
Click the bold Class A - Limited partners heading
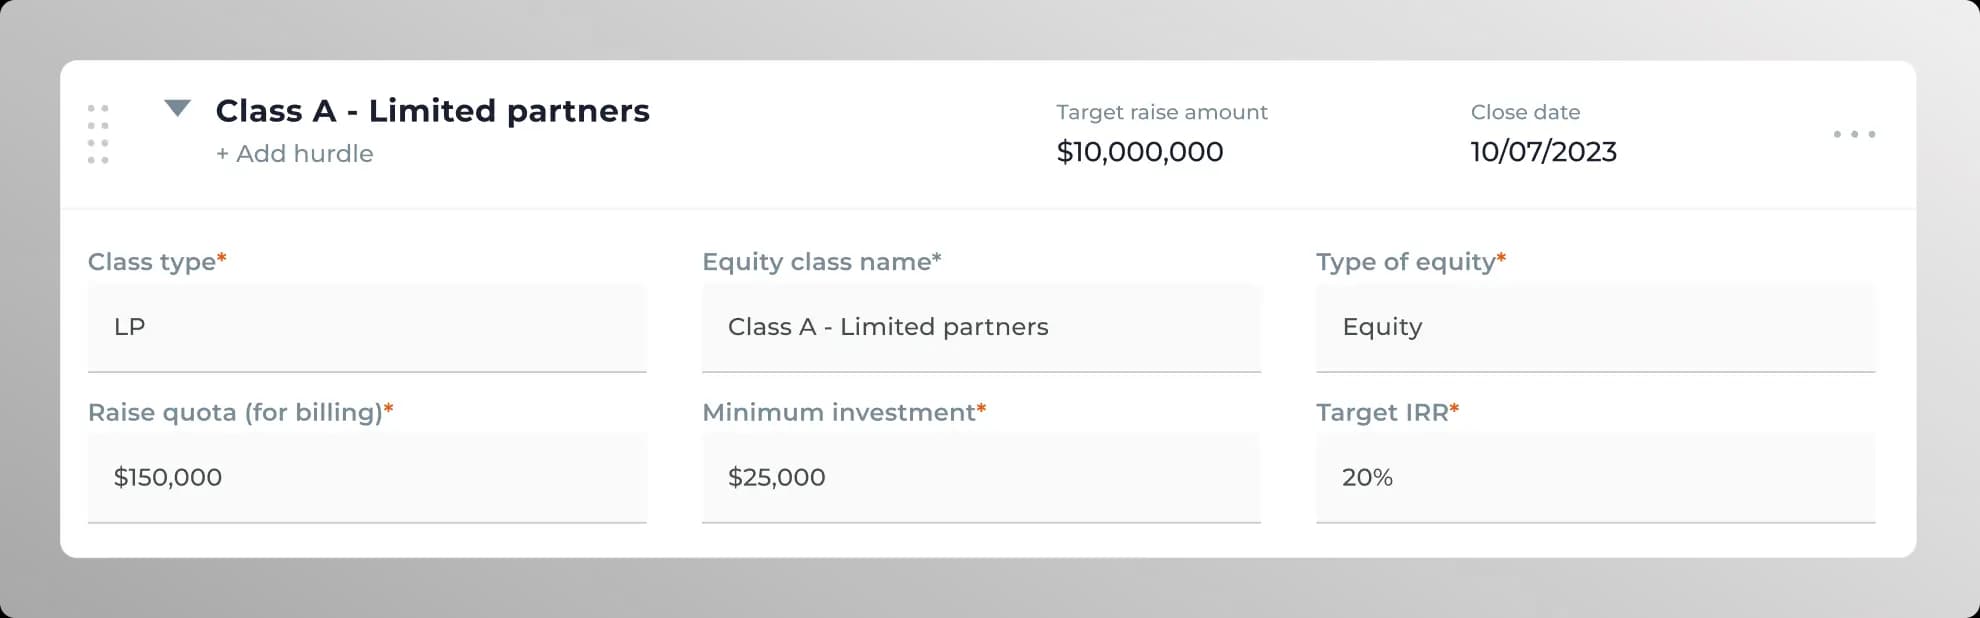(432, 111)
